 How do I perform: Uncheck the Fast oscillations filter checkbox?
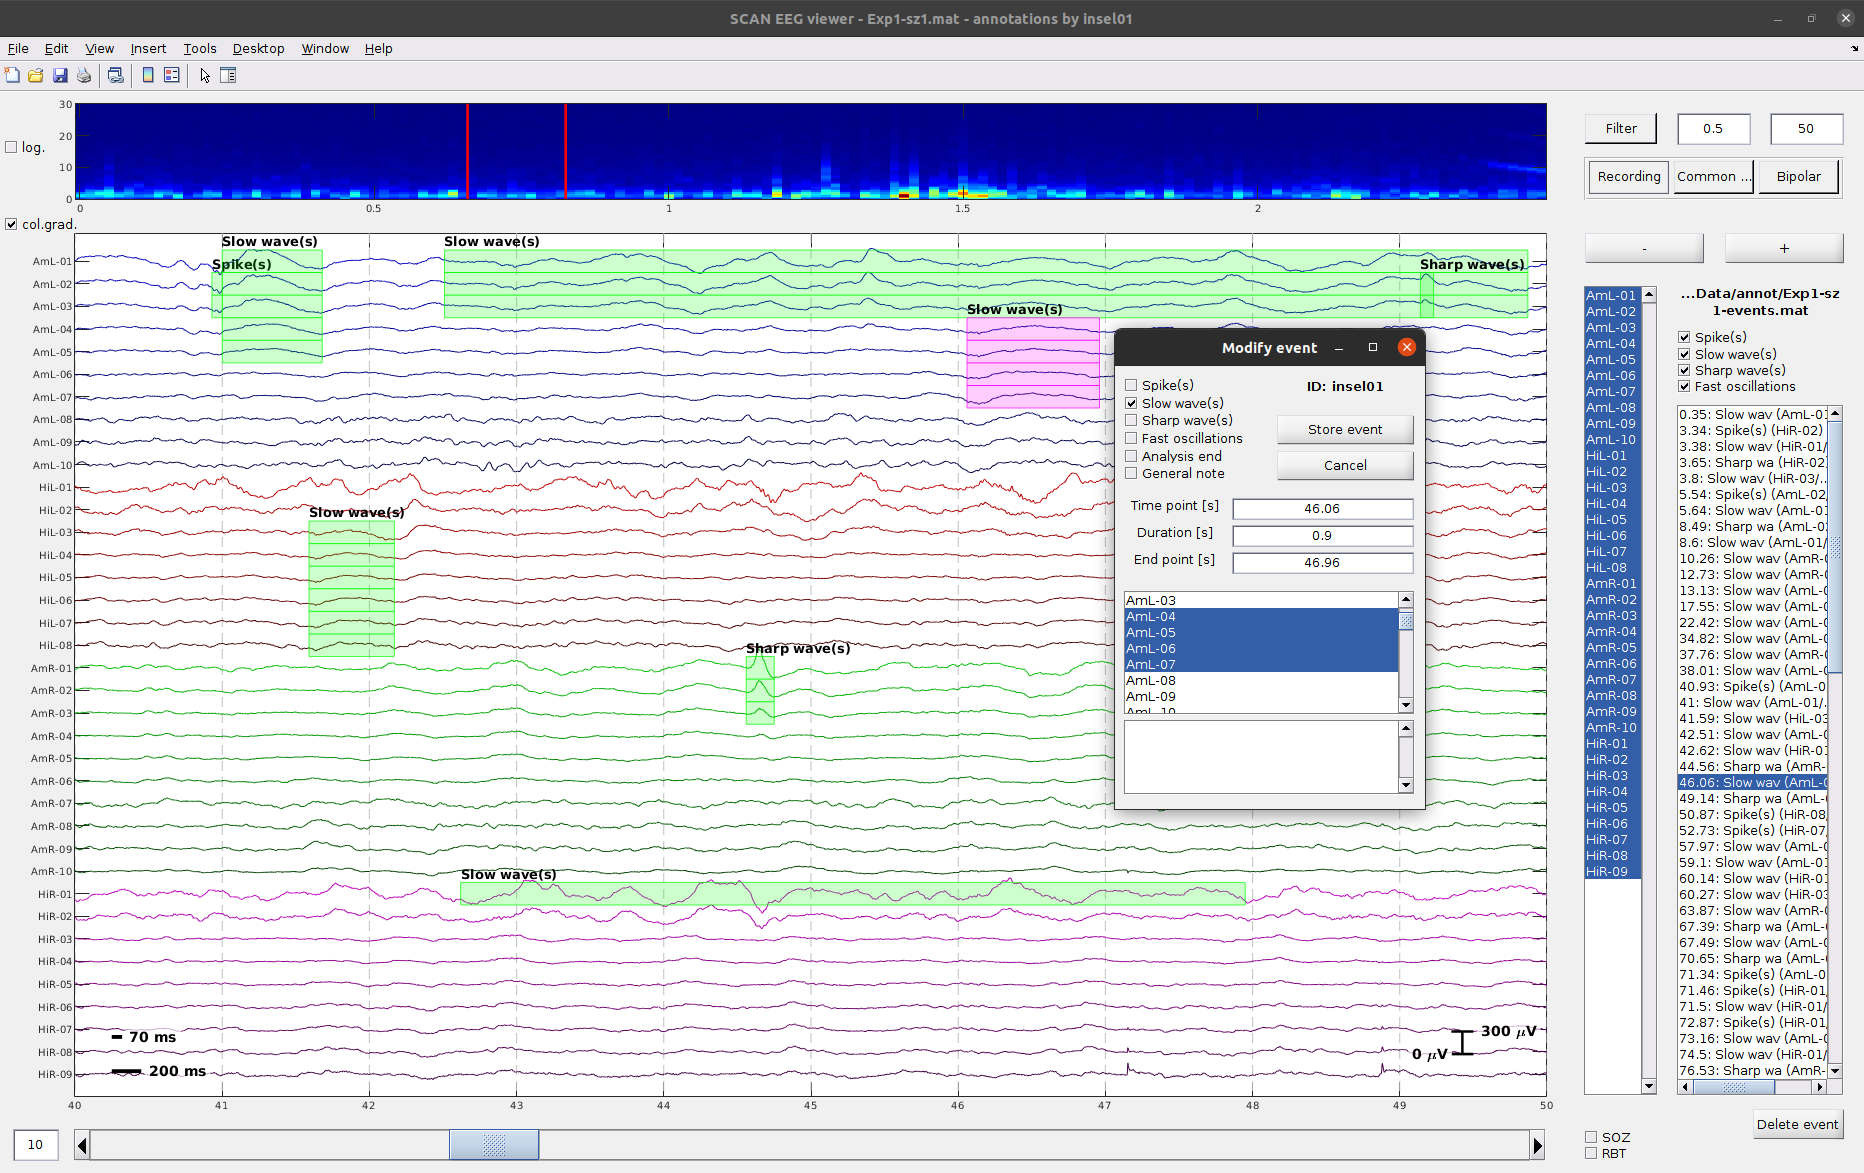(x=1684, y=386)
